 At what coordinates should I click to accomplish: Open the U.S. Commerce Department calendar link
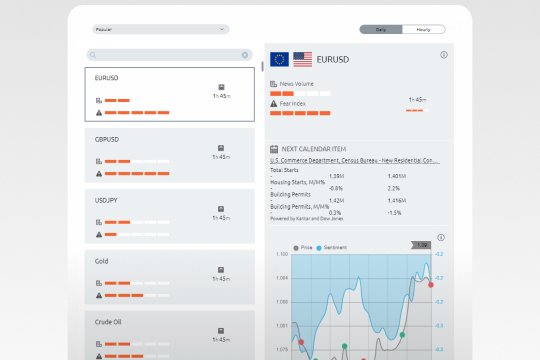(355, 161)
